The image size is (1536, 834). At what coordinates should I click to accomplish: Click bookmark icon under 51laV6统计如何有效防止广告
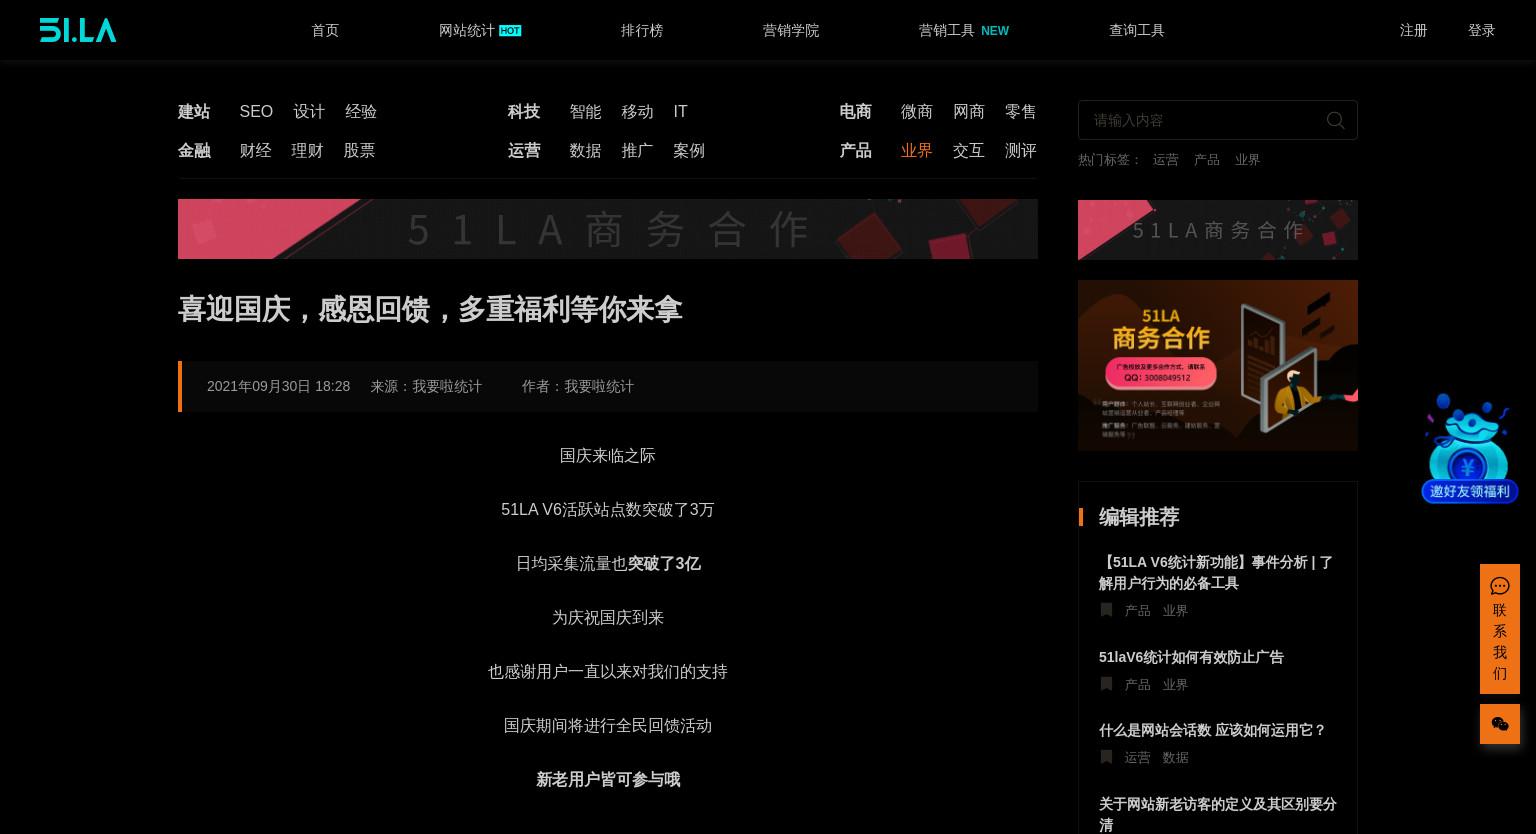point(1106,684)
